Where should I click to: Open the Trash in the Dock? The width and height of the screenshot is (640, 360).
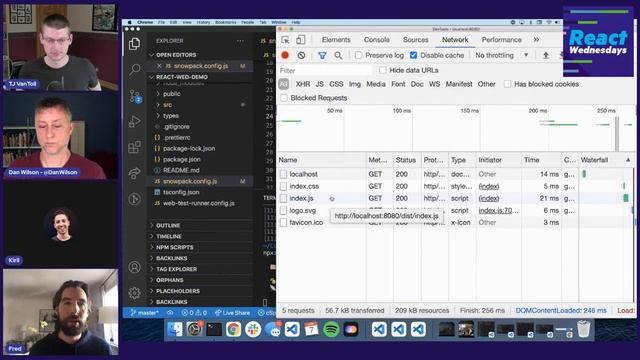(x=584, y=329)
